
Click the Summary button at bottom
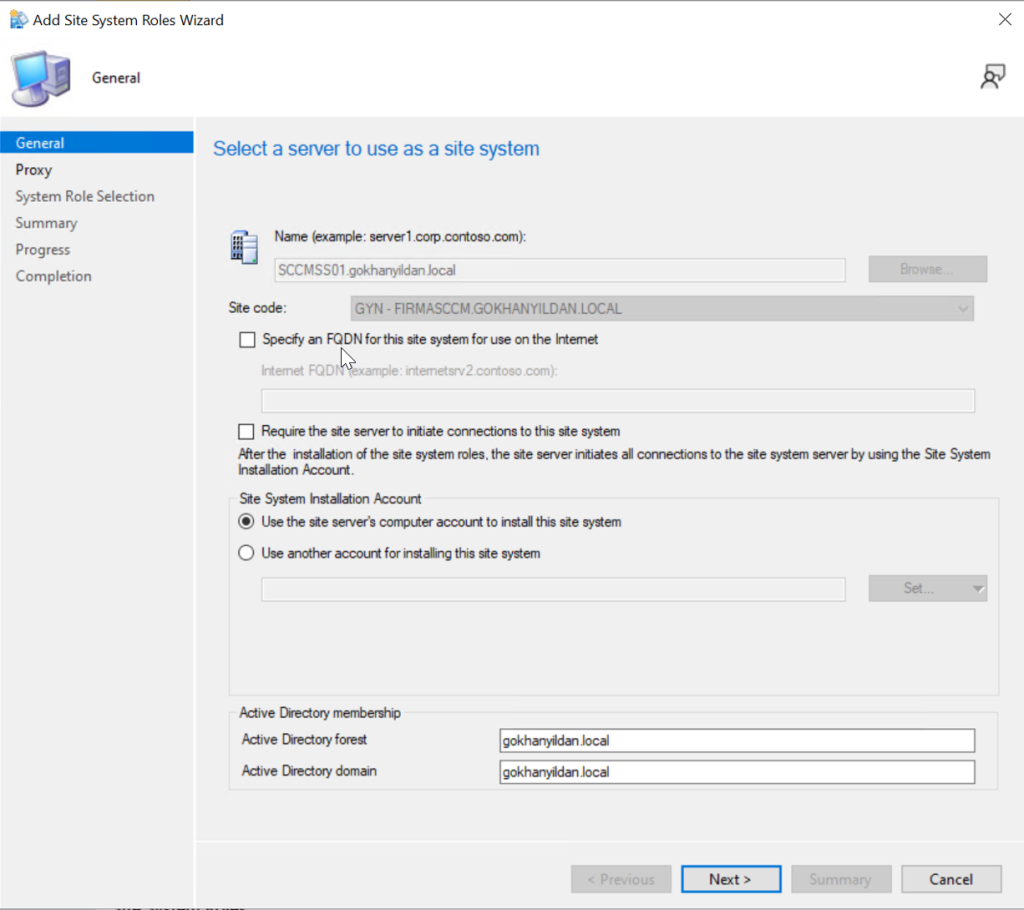[x=841, y=879]
